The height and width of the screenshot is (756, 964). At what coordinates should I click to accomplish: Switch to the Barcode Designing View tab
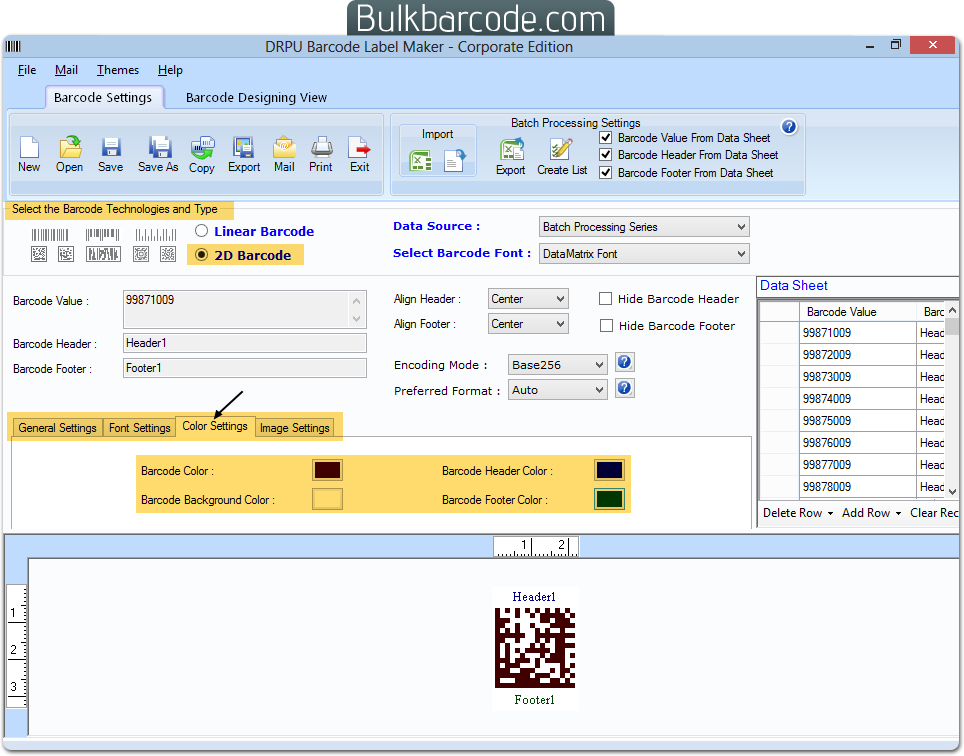point(255,97)
